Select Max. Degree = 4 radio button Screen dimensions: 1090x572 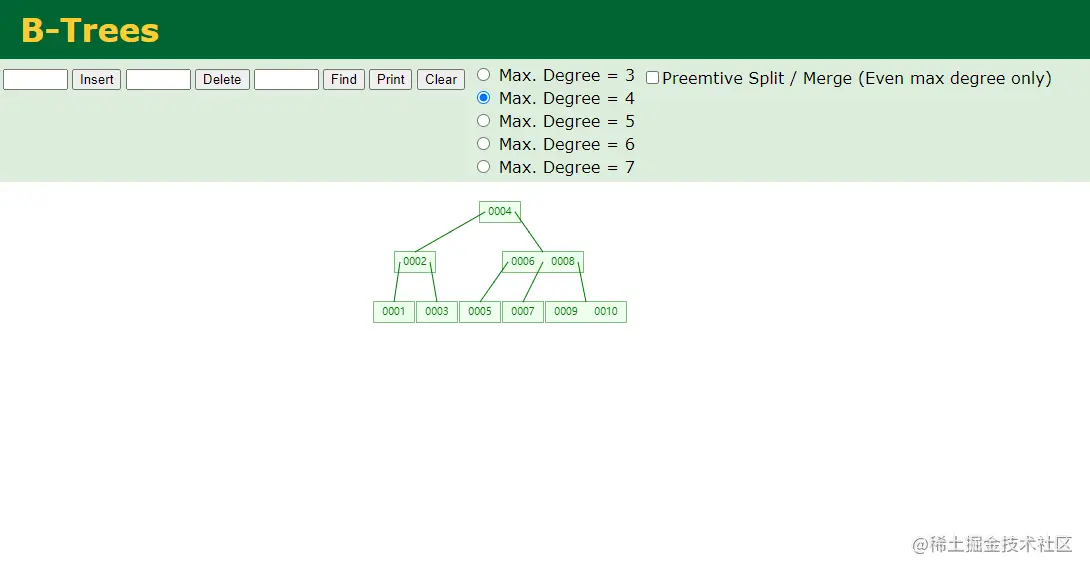(484, 97)
